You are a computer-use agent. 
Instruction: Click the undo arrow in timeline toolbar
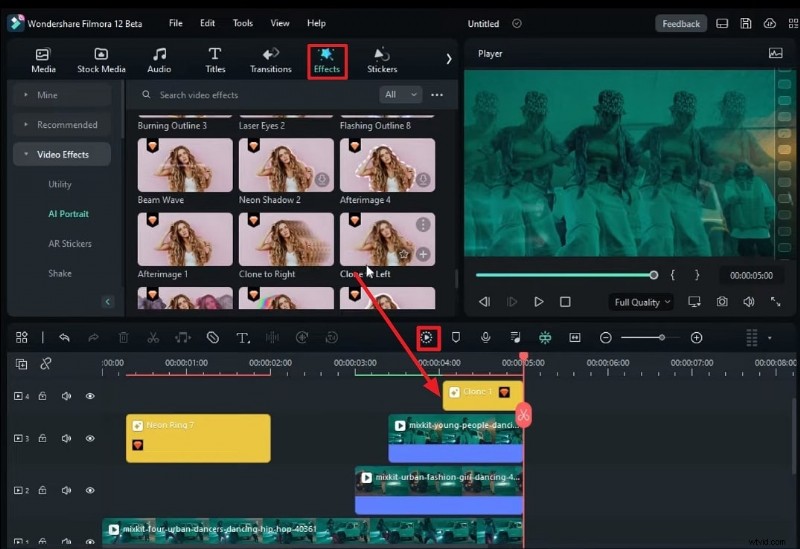[x=65, y=338]
